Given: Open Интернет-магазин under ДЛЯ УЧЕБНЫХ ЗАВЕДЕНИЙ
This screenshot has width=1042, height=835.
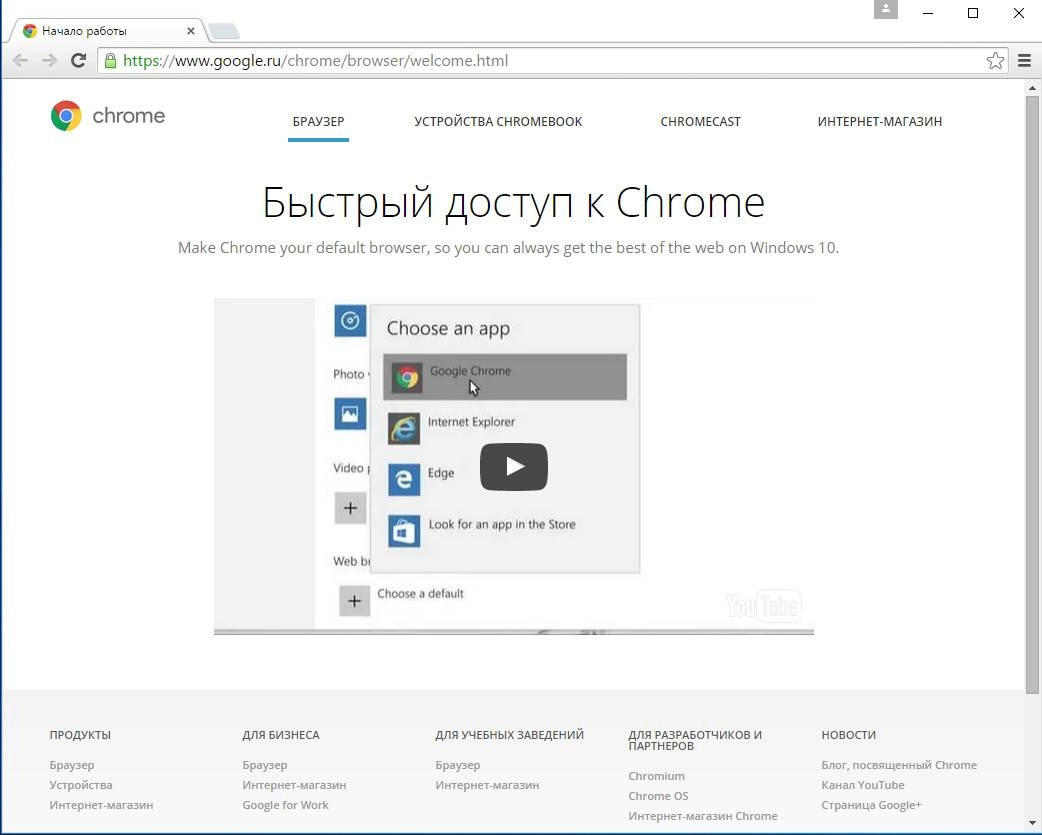Looking at the screenshot, I should click(487, 785).
